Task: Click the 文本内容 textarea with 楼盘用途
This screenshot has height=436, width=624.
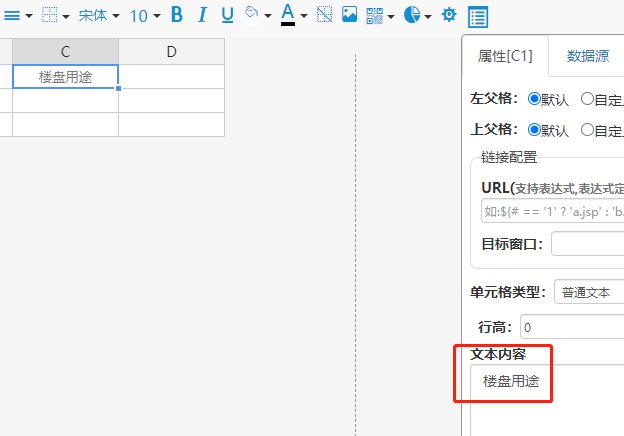Action: pos(547,400)
